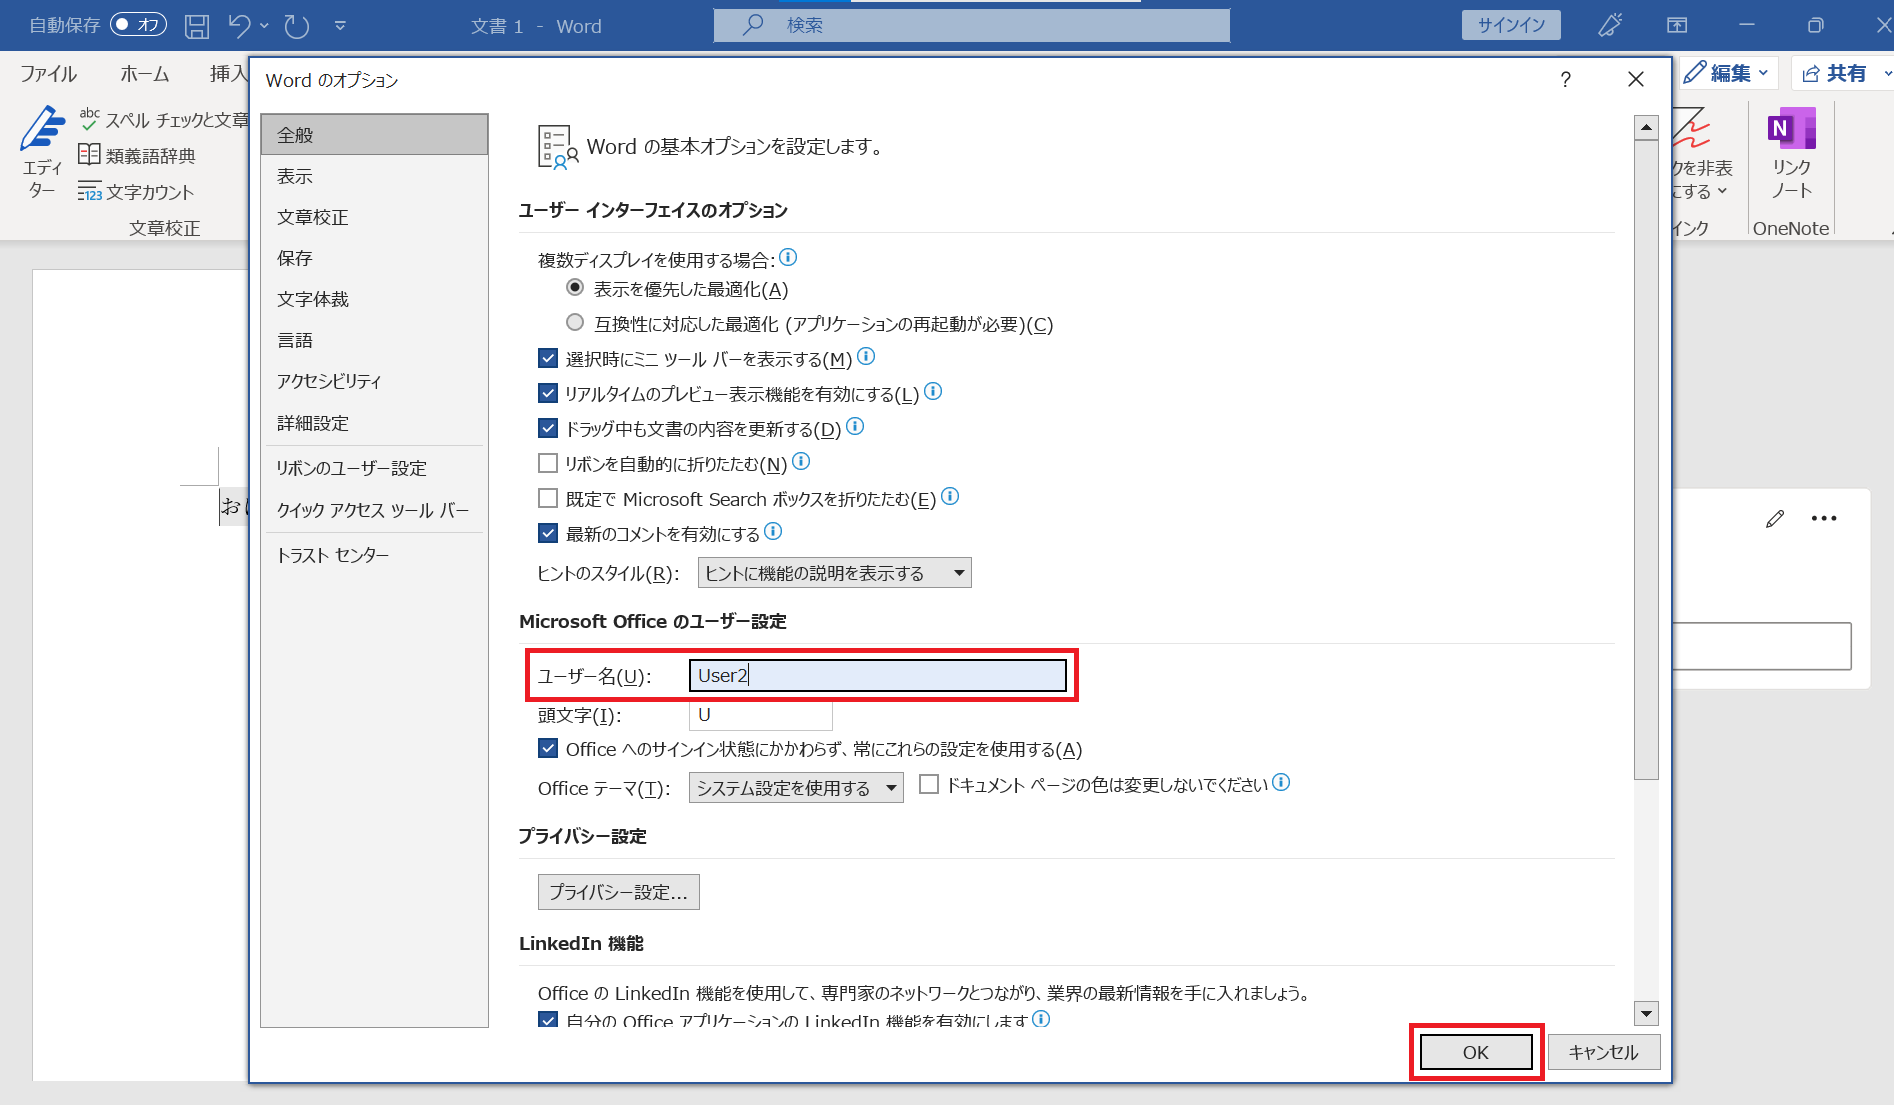Click the scroll down arrow in dialog
Image resolution: width=1894 pixels, height=1105 pixels.
point(1646,1013)
